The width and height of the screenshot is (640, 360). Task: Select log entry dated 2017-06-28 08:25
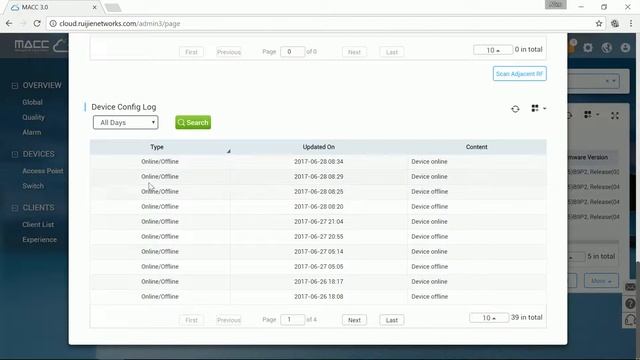point(318,191)
